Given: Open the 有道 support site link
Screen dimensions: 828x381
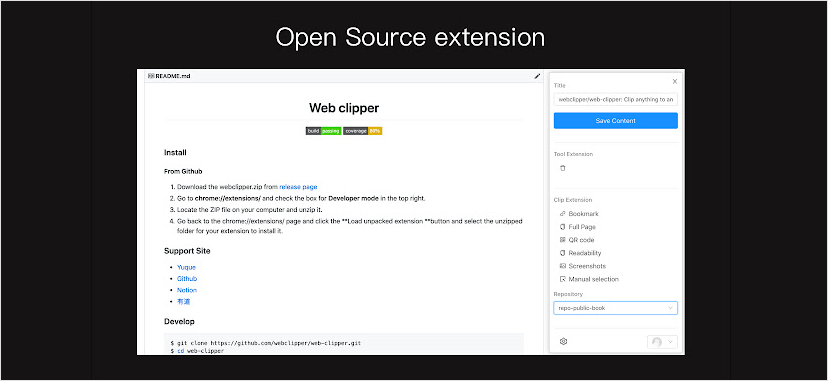Looking at the screenshot, I should pos(183,302).
